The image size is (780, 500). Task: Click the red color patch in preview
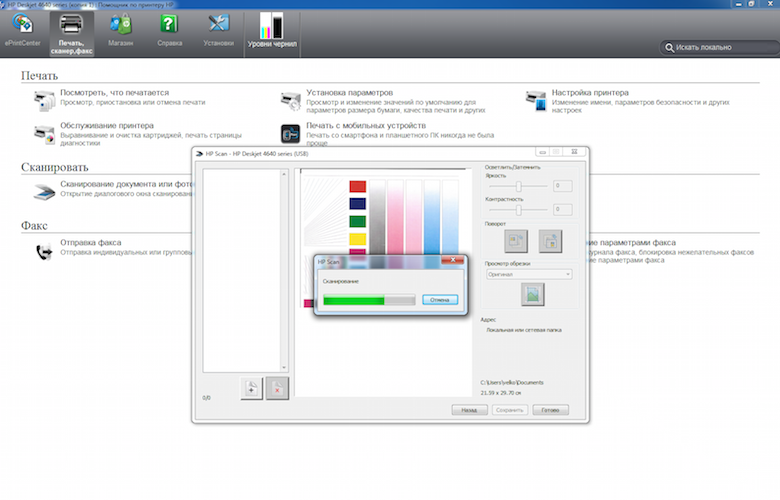(x=358, y=187)
